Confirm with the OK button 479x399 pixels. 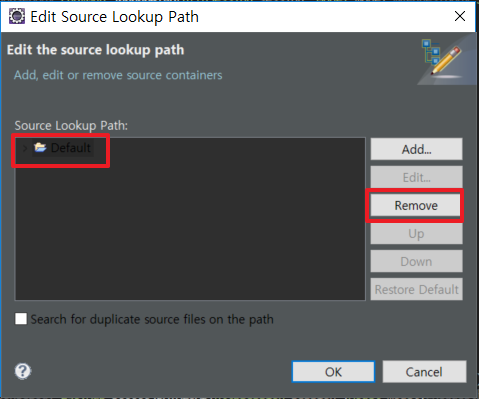[333, 372]
